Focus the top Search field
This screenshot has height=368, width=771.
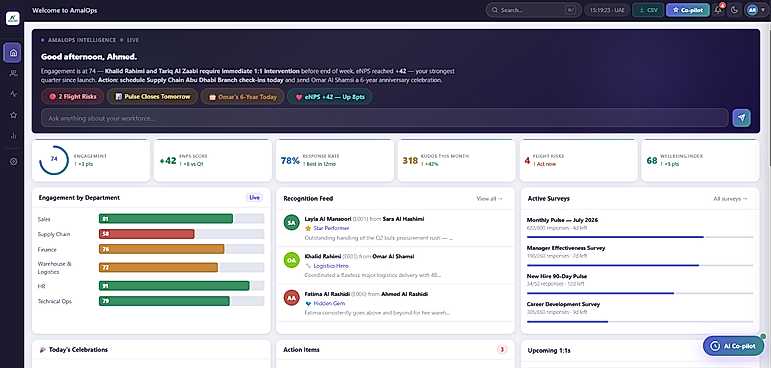(533, 10)
